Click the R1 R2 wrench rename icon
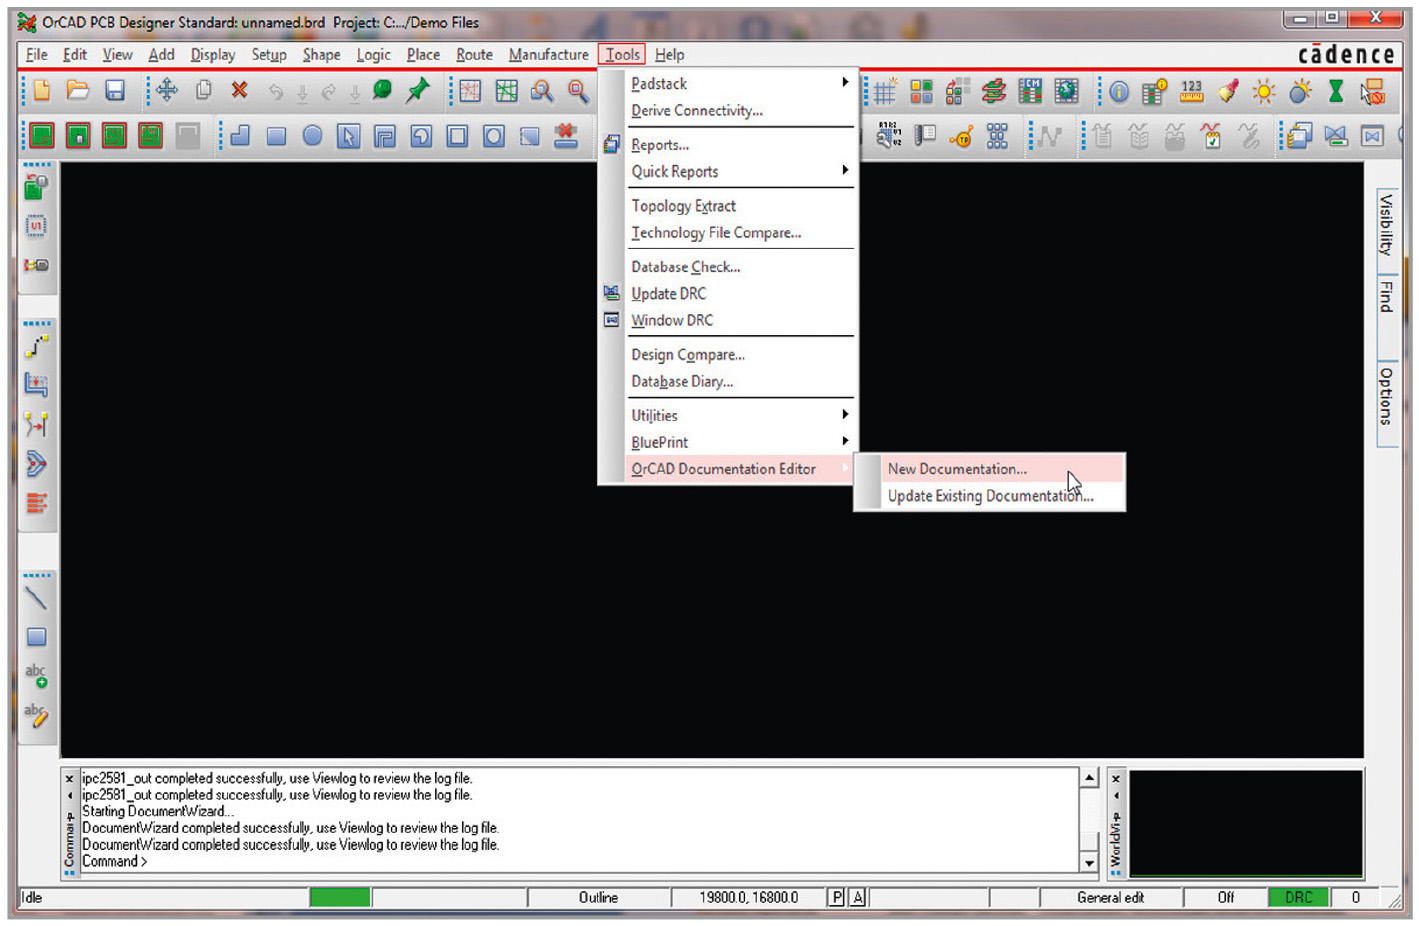 pyautogui.click(x=887, y=136)
